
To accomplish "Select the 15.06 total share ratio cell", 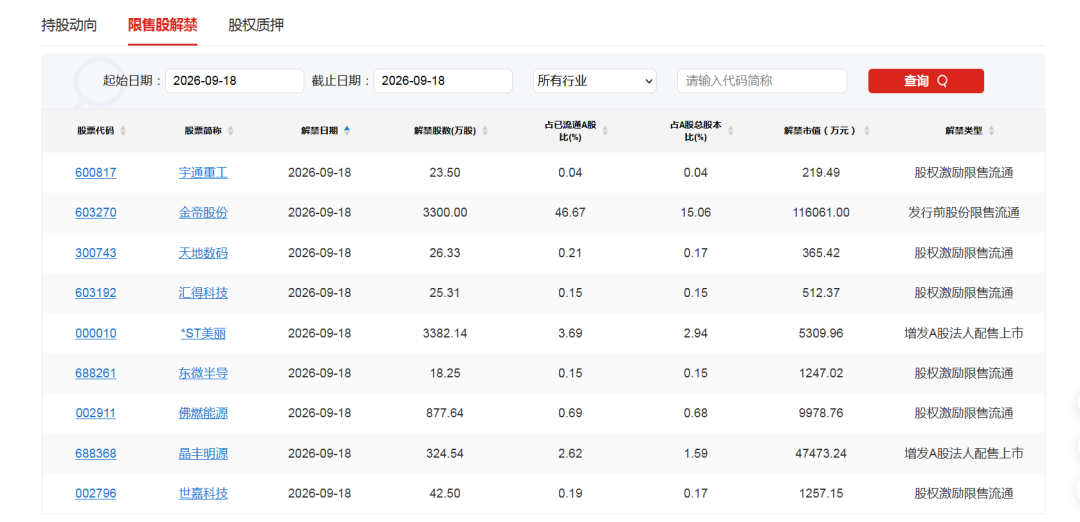I will (x=695, y=213).
